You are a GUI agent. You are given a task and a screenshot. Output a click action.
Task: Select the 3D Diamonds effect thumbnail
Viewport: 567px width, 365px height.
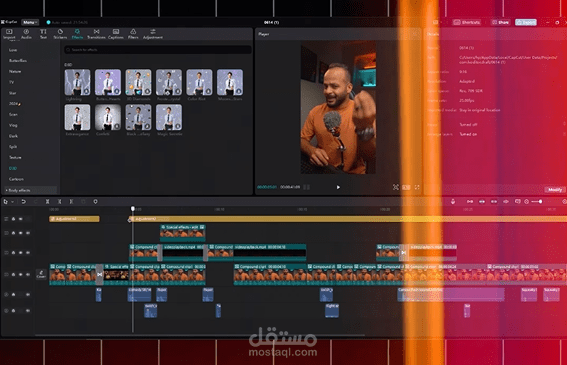(x=138, y=82)
